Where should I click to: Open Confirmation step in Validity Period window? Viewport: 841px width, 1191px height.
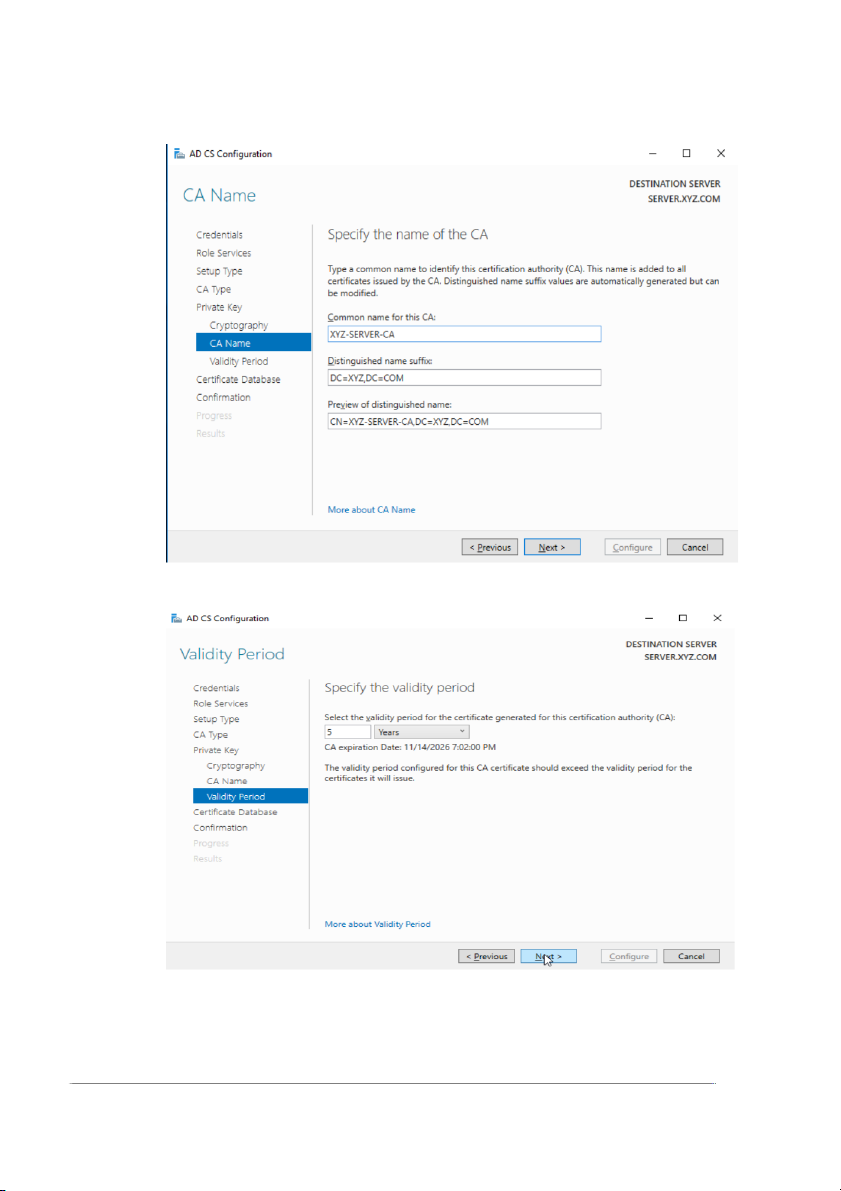click(220, 828)
